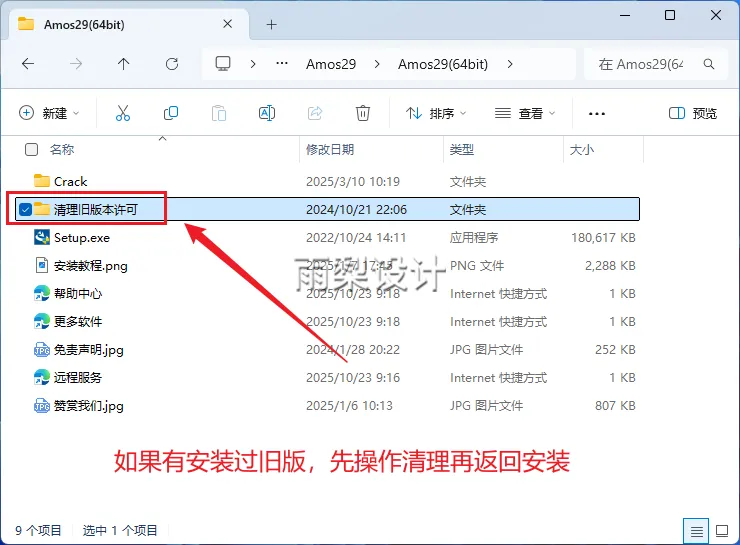The height and width of the screenshot is (545, 740).
Task: Select the 安装教程.png file name
Action: (x=91, y=266)
